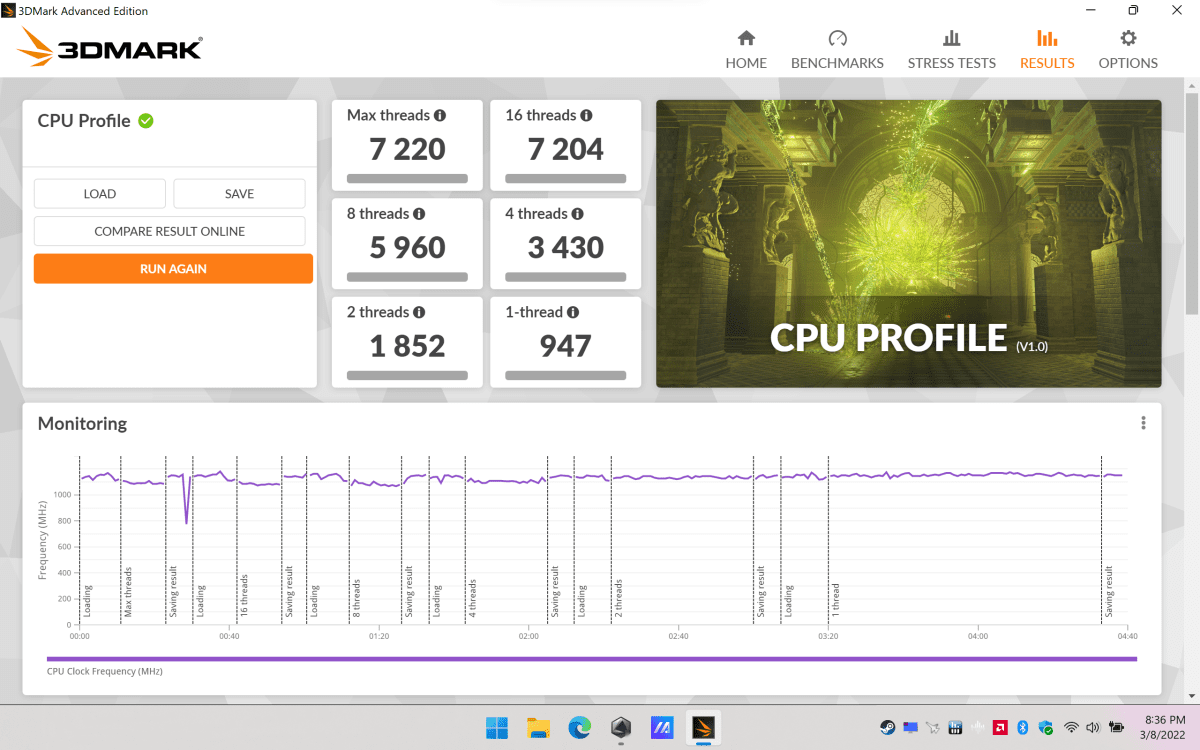Click the Wi-Fi tray icon
1200x750 pixels.
point(1071,727)
